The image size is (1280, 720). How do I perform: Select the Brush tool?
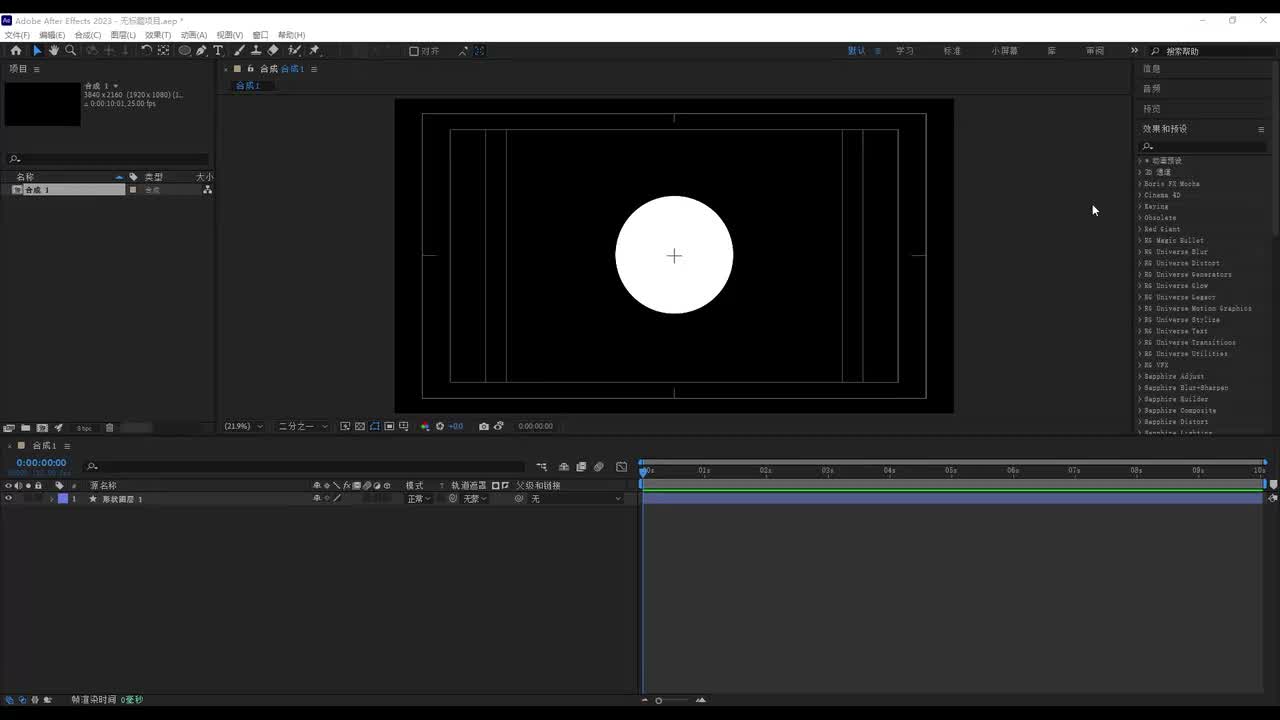(x=240, y=51)
